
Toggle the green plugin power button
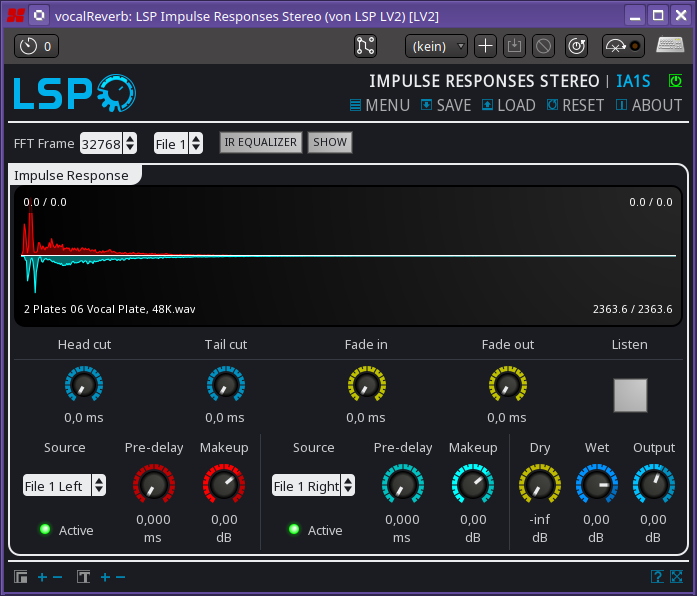pos(675,81)
